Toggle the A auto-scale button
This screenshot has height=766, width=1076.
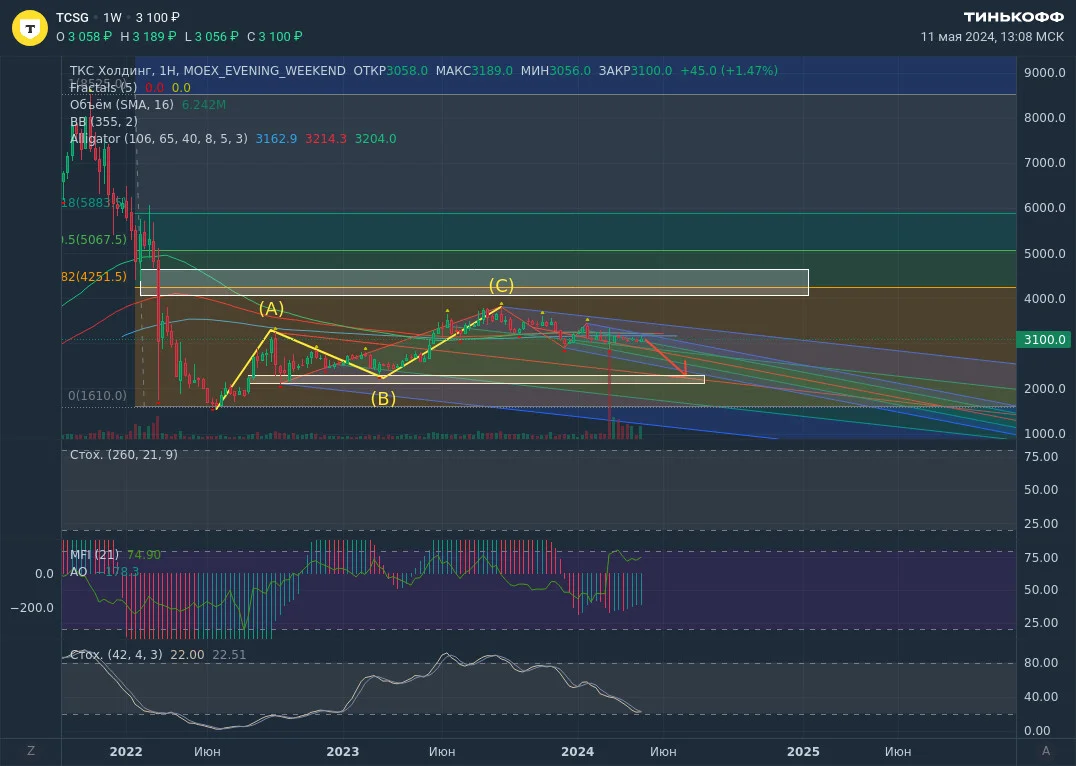1046,751
